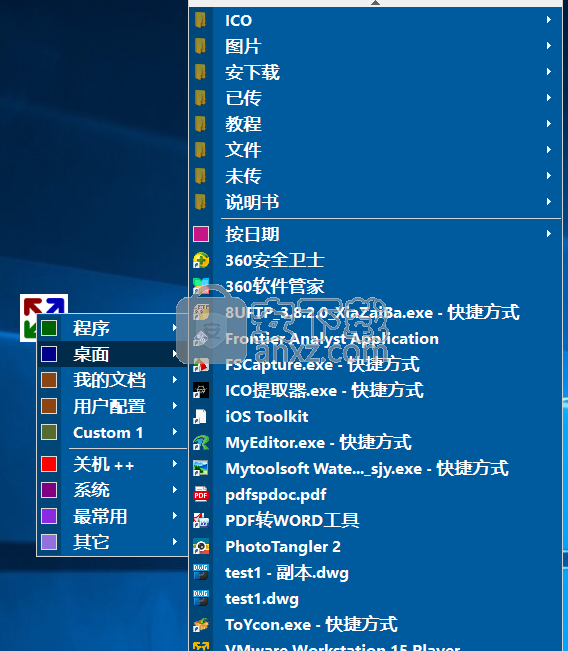Expand the 安下载 submenu arrow

548,71
